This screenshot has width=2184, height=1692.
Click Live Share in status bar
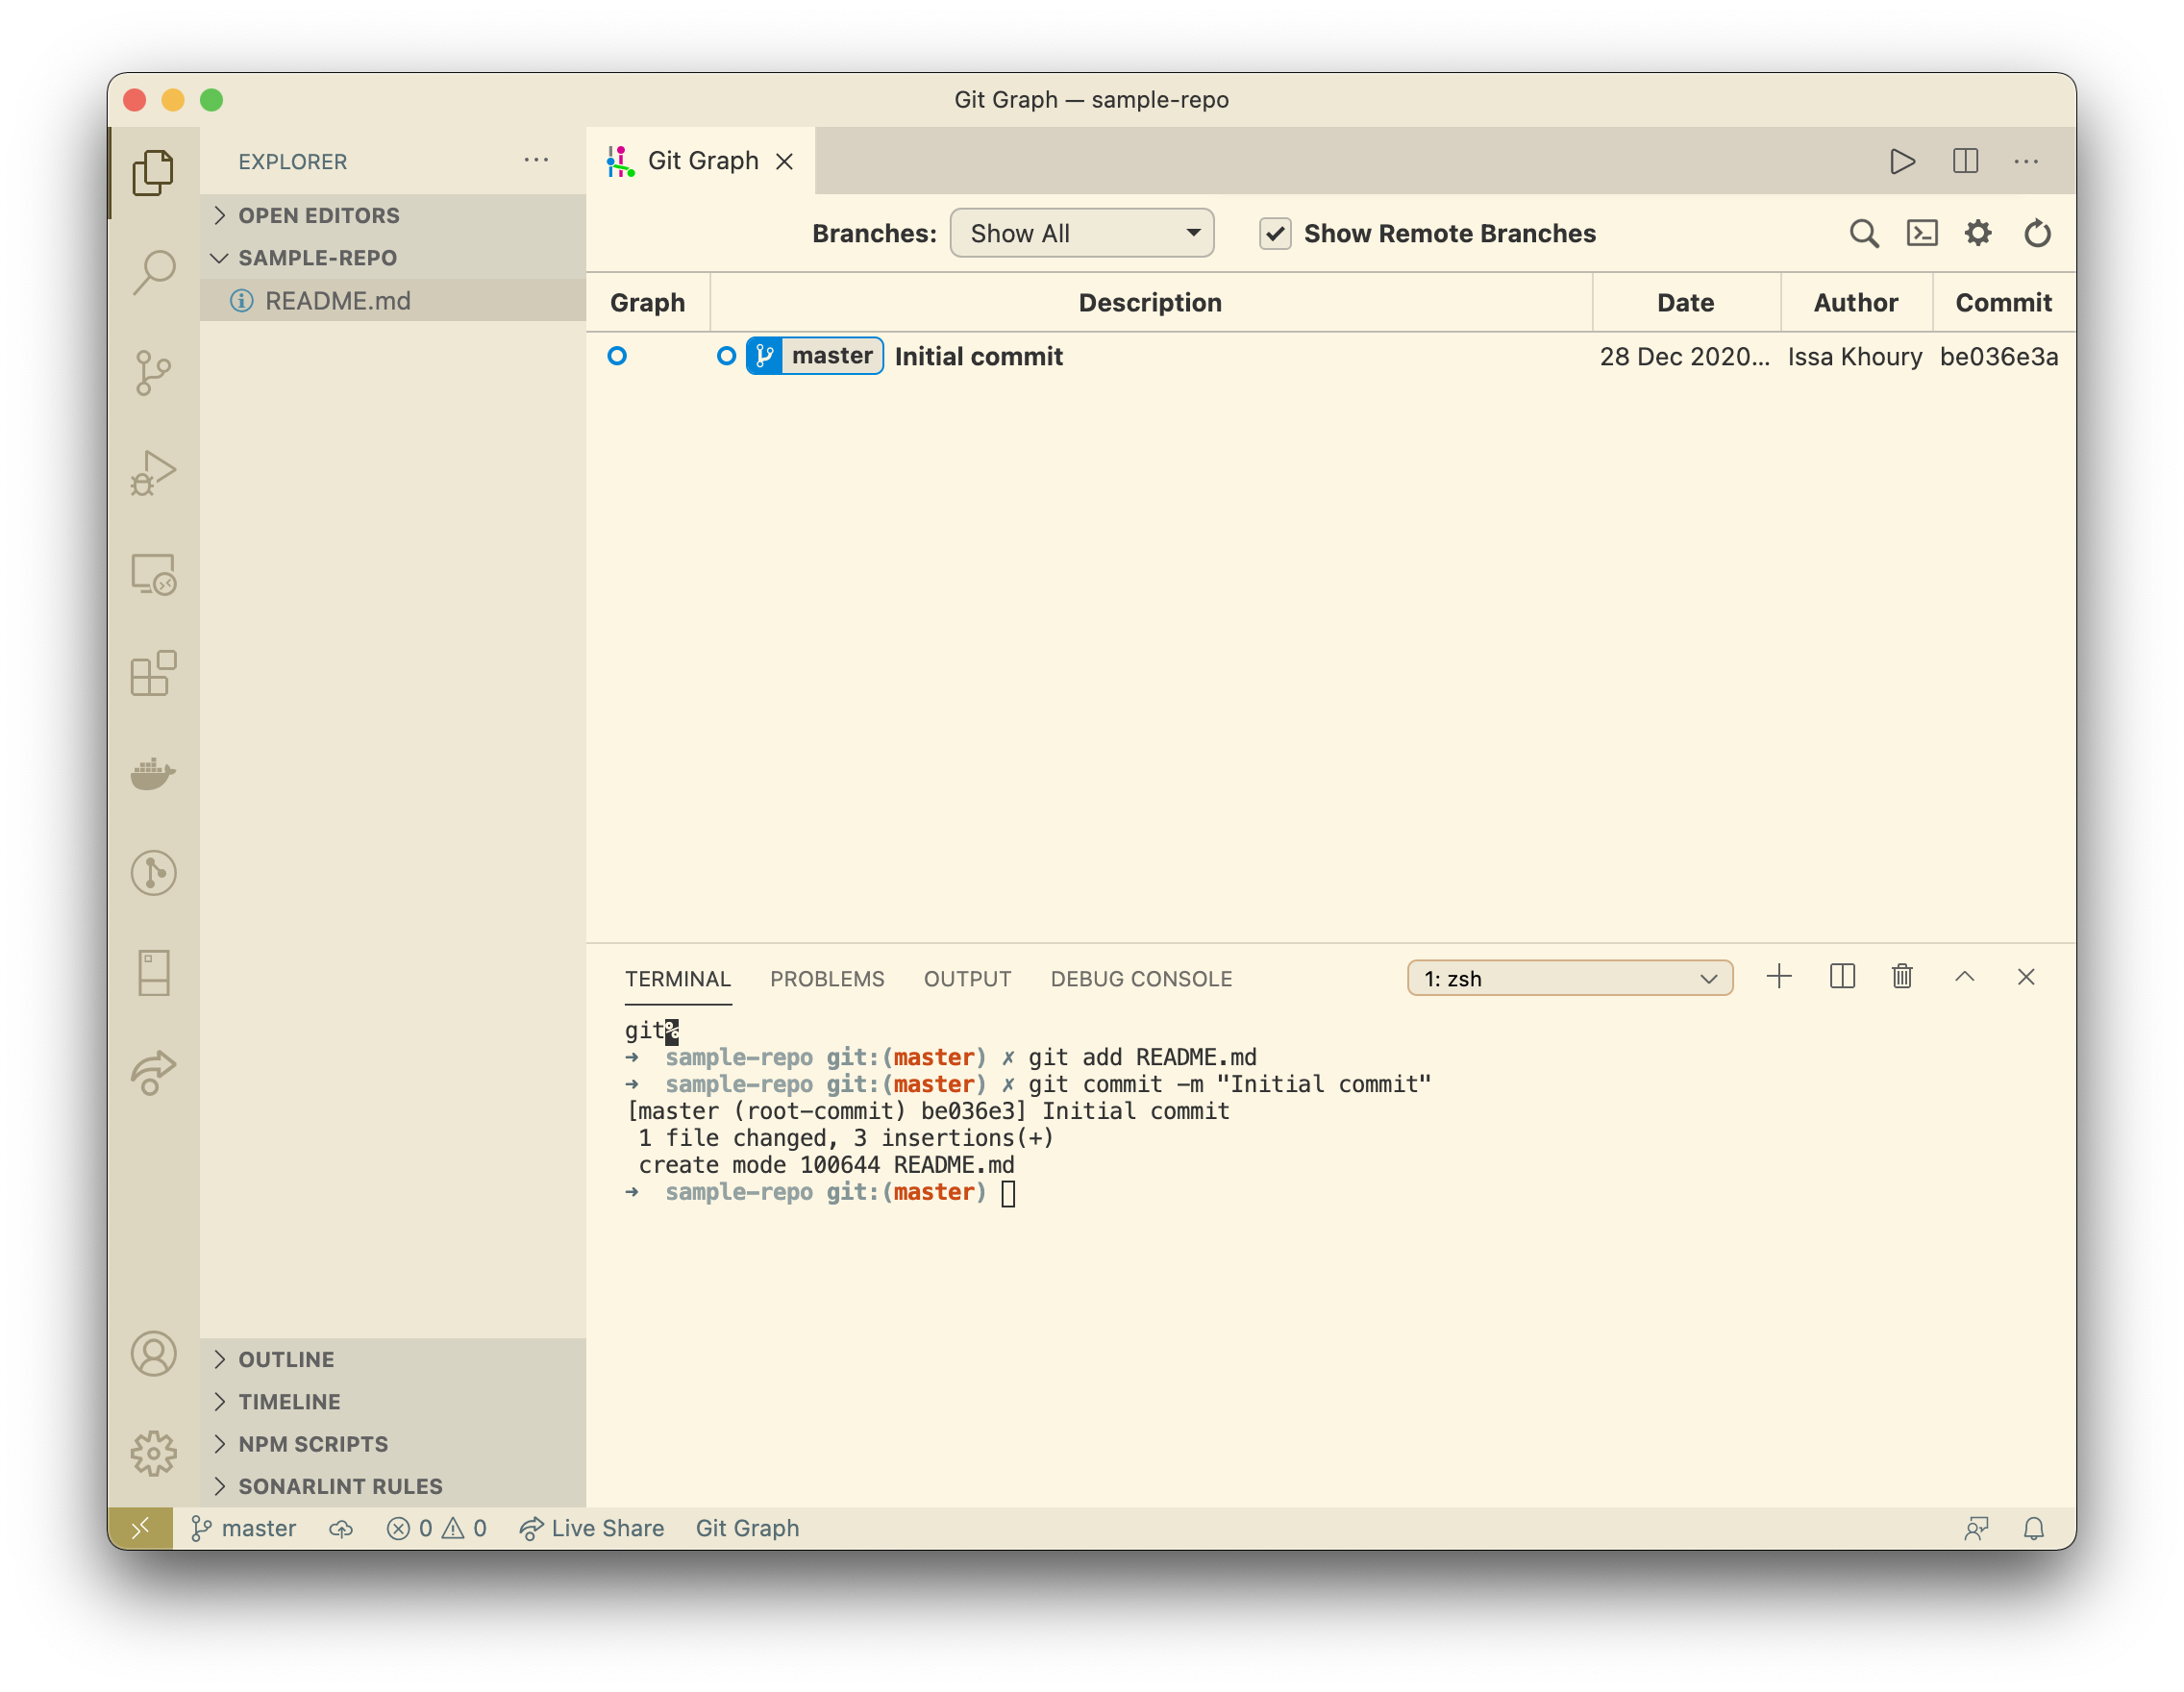(x=592, y=1528)
